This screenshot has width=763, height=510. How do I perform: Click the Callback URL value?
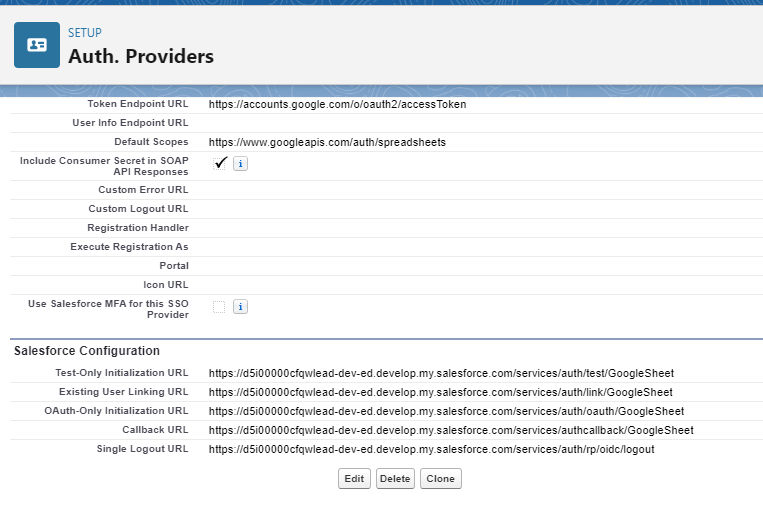[451, 430]
